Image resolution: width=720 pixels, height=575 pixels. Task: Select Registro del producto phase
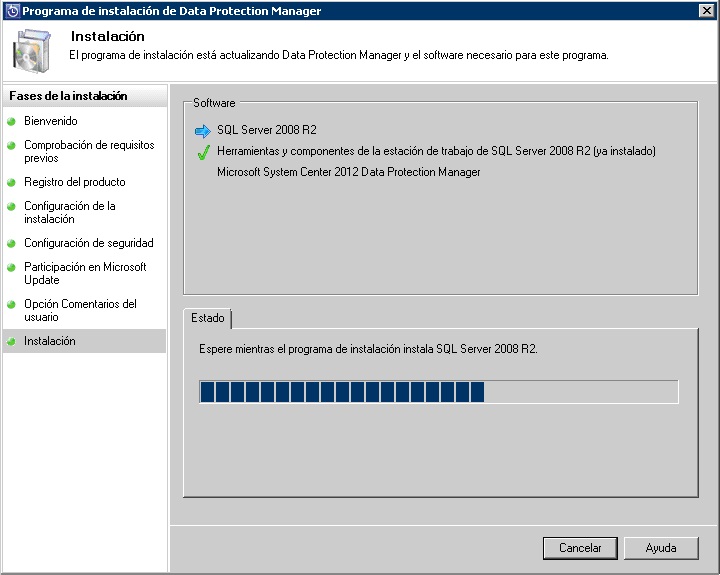pyautogui.click(x=74, y=182)
